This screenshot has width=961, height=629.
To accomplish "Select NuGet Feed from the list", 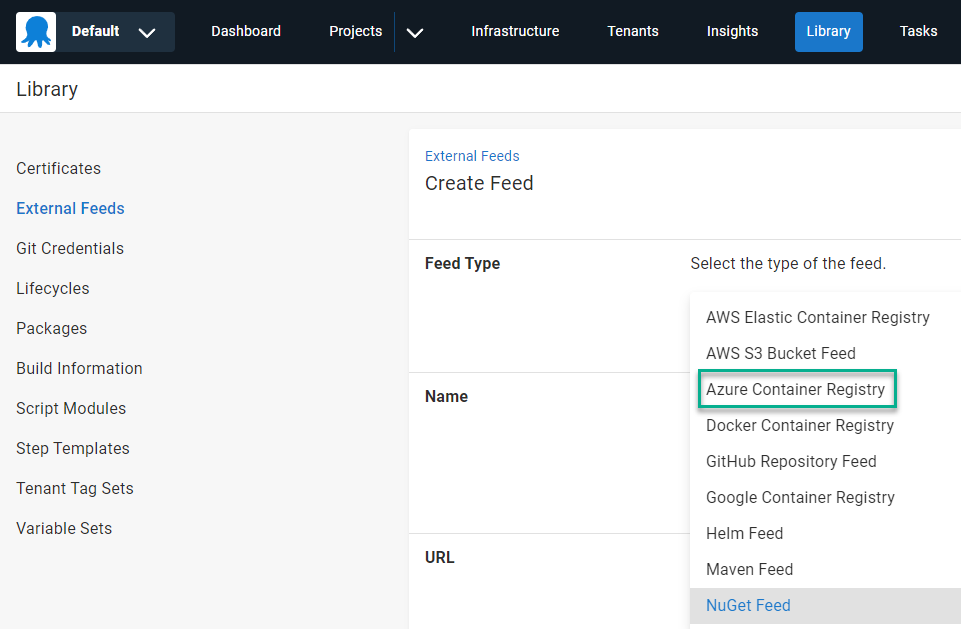I will [748, 605].
